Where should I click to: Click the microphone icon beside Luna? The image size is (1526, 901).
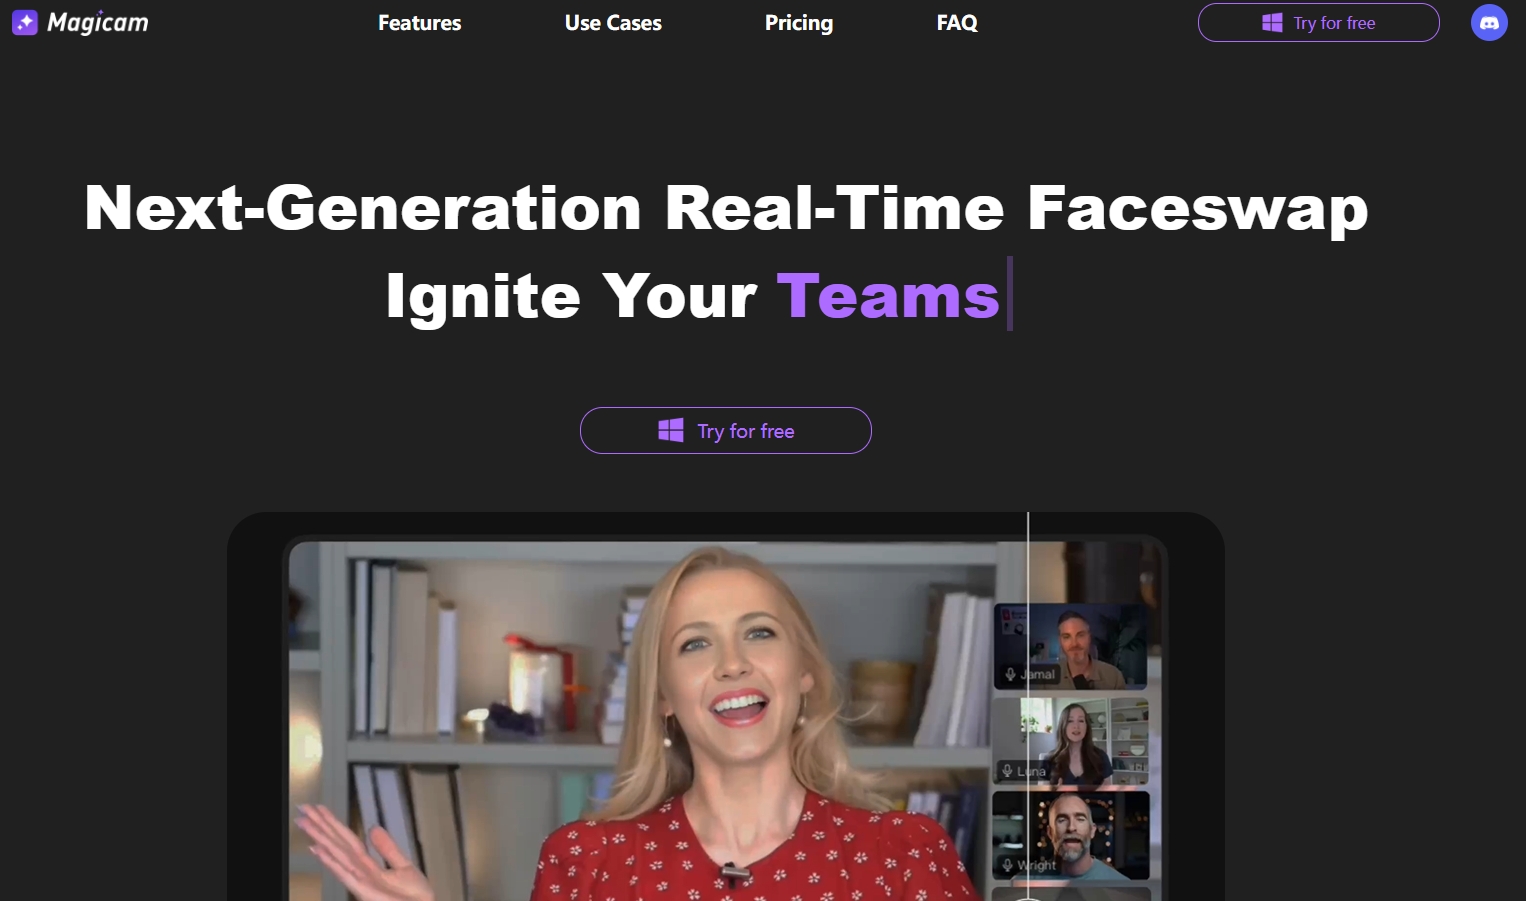coord(1007,771)
